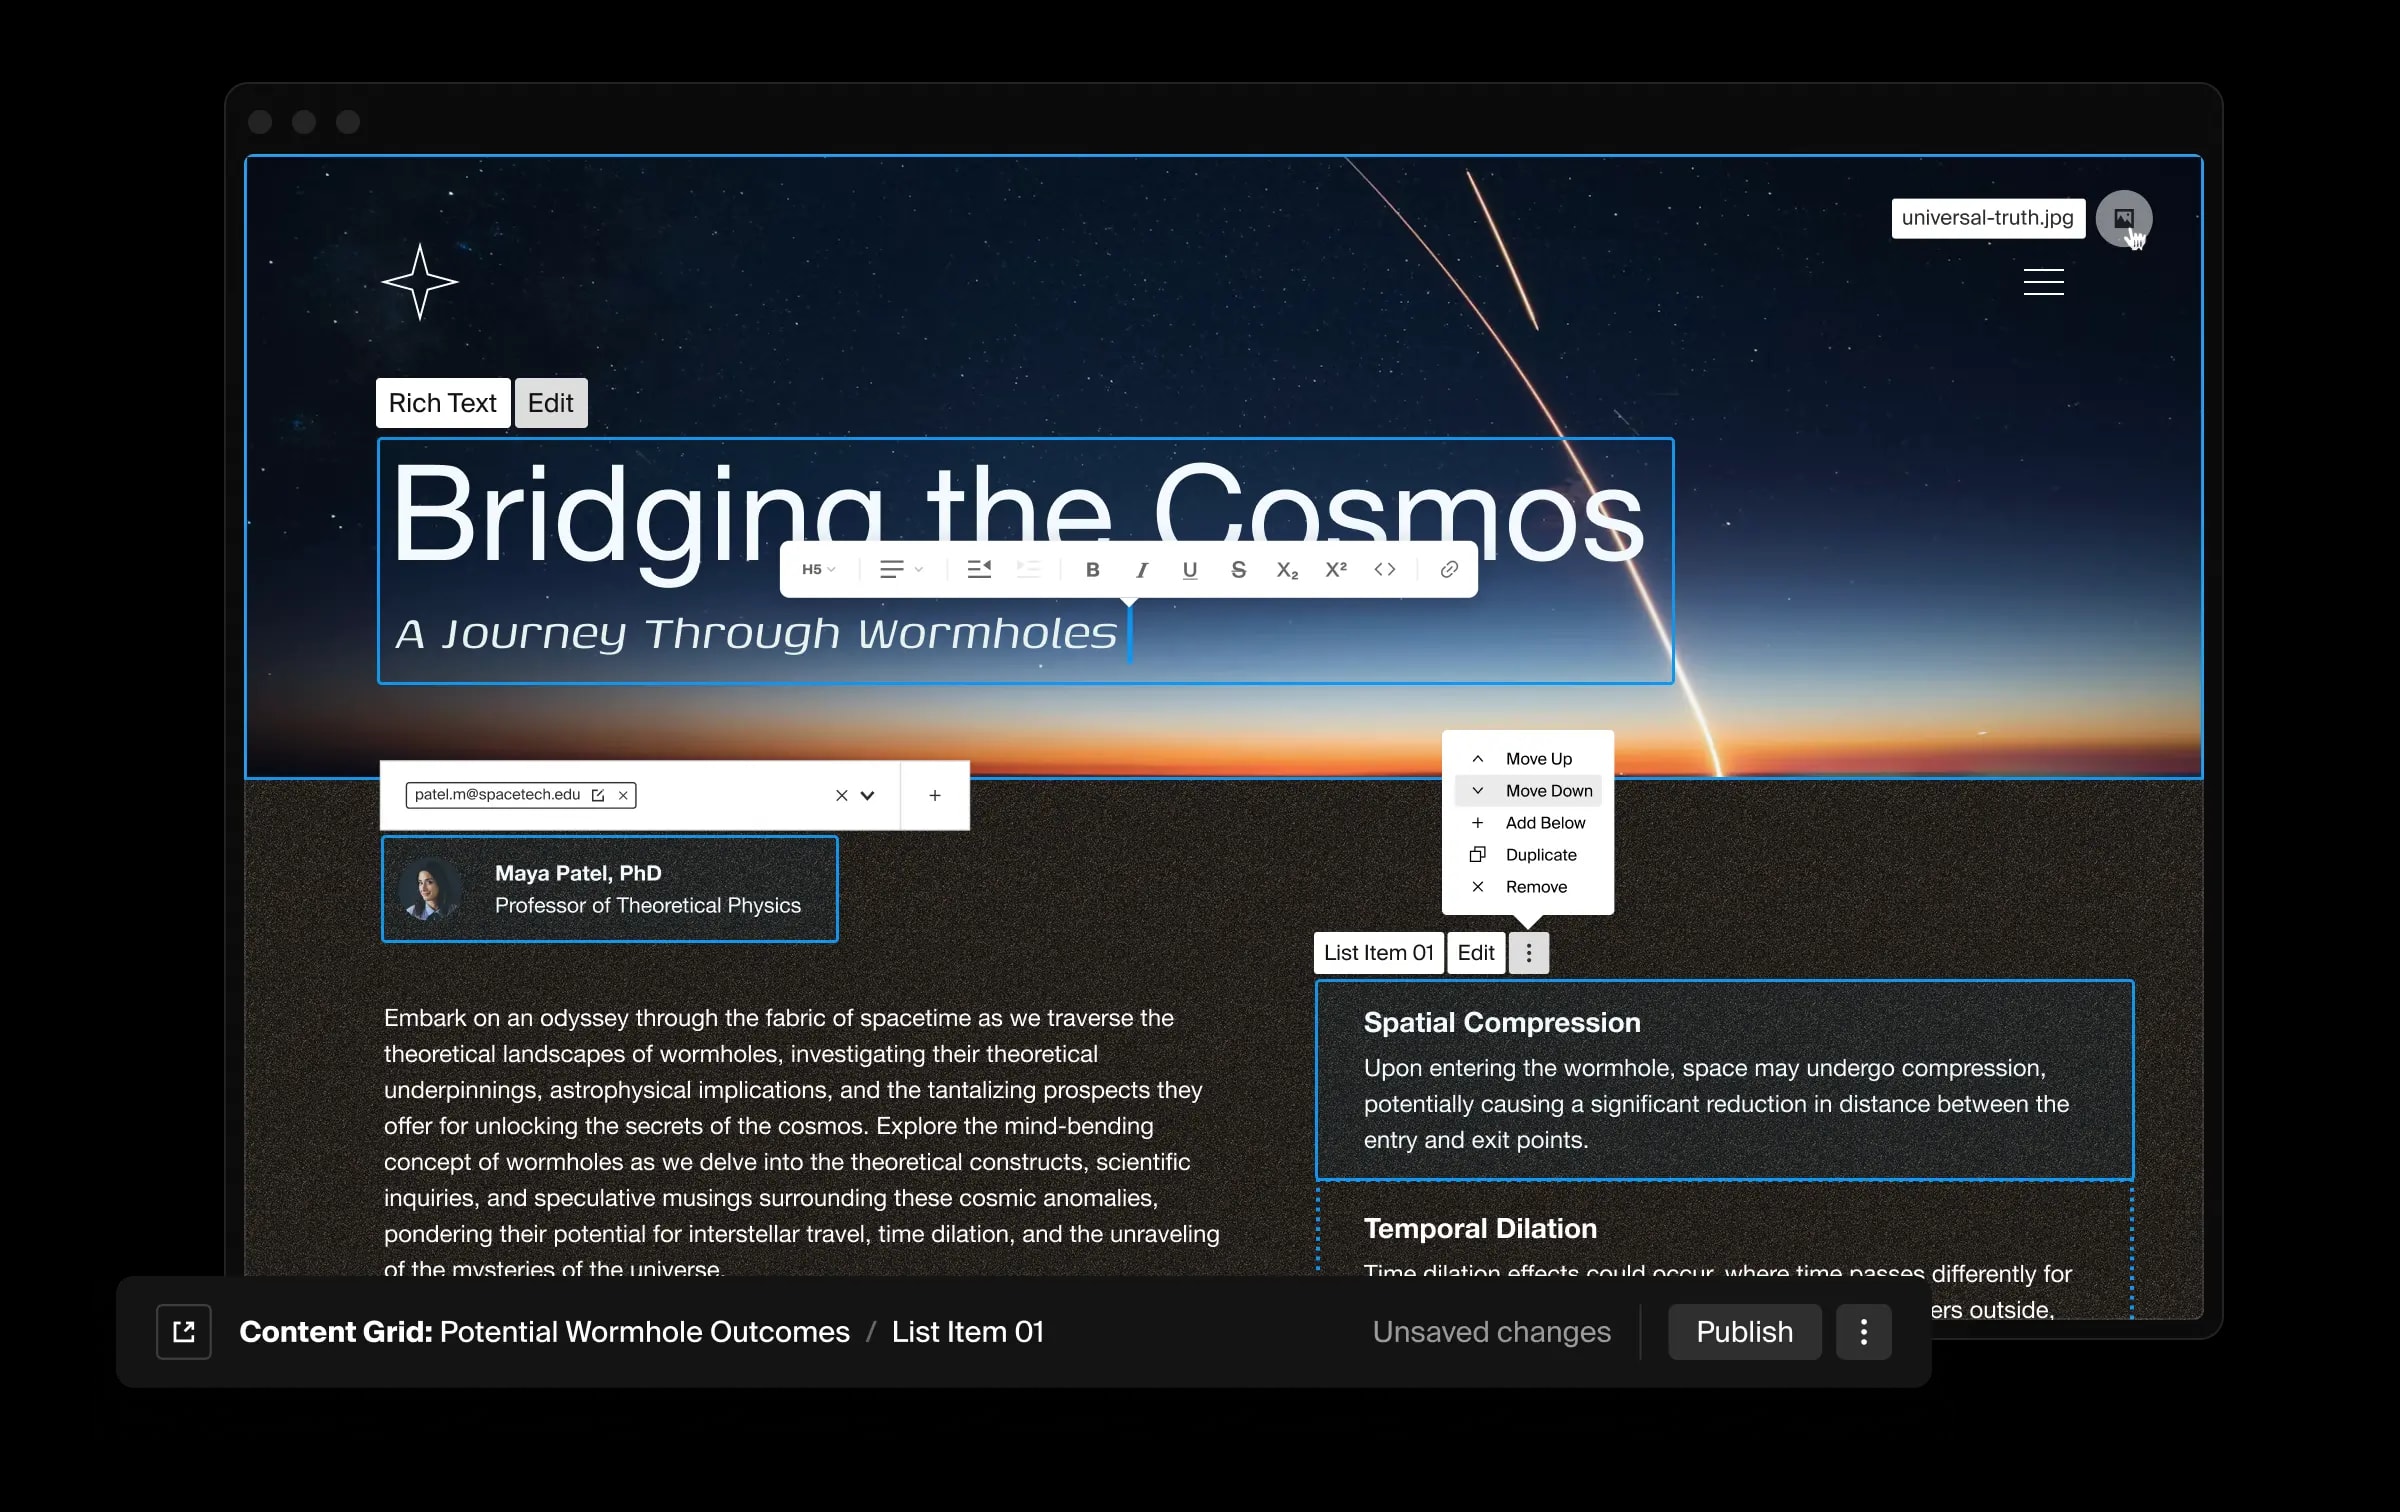The image size is (2400, 1512).
Task: Click the Code inline formatting icon
Action: point(1385,570)
